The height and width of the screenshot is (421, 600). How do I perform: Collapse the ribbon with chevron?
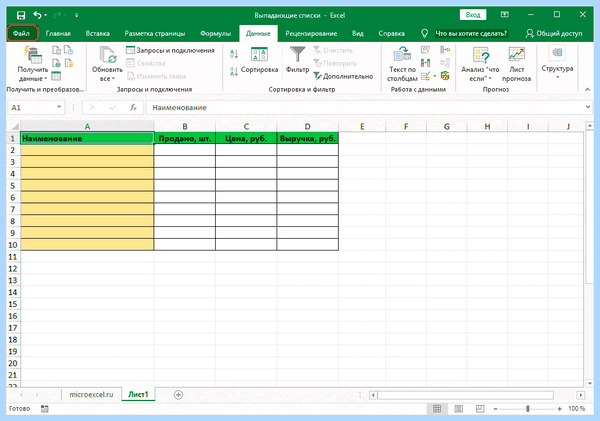[x=587, y=89]
